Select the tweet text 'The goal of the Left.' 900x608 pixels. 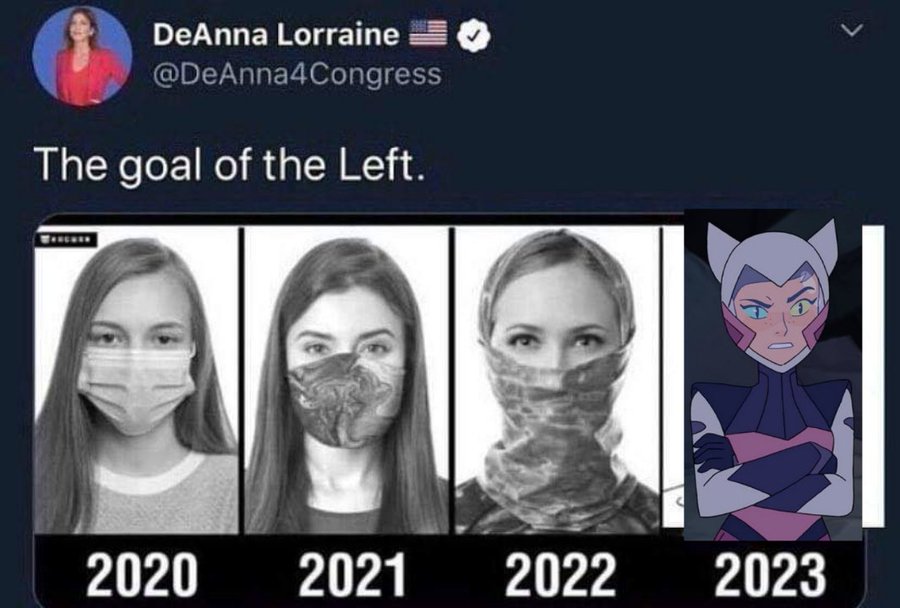[x=230, y=164]
